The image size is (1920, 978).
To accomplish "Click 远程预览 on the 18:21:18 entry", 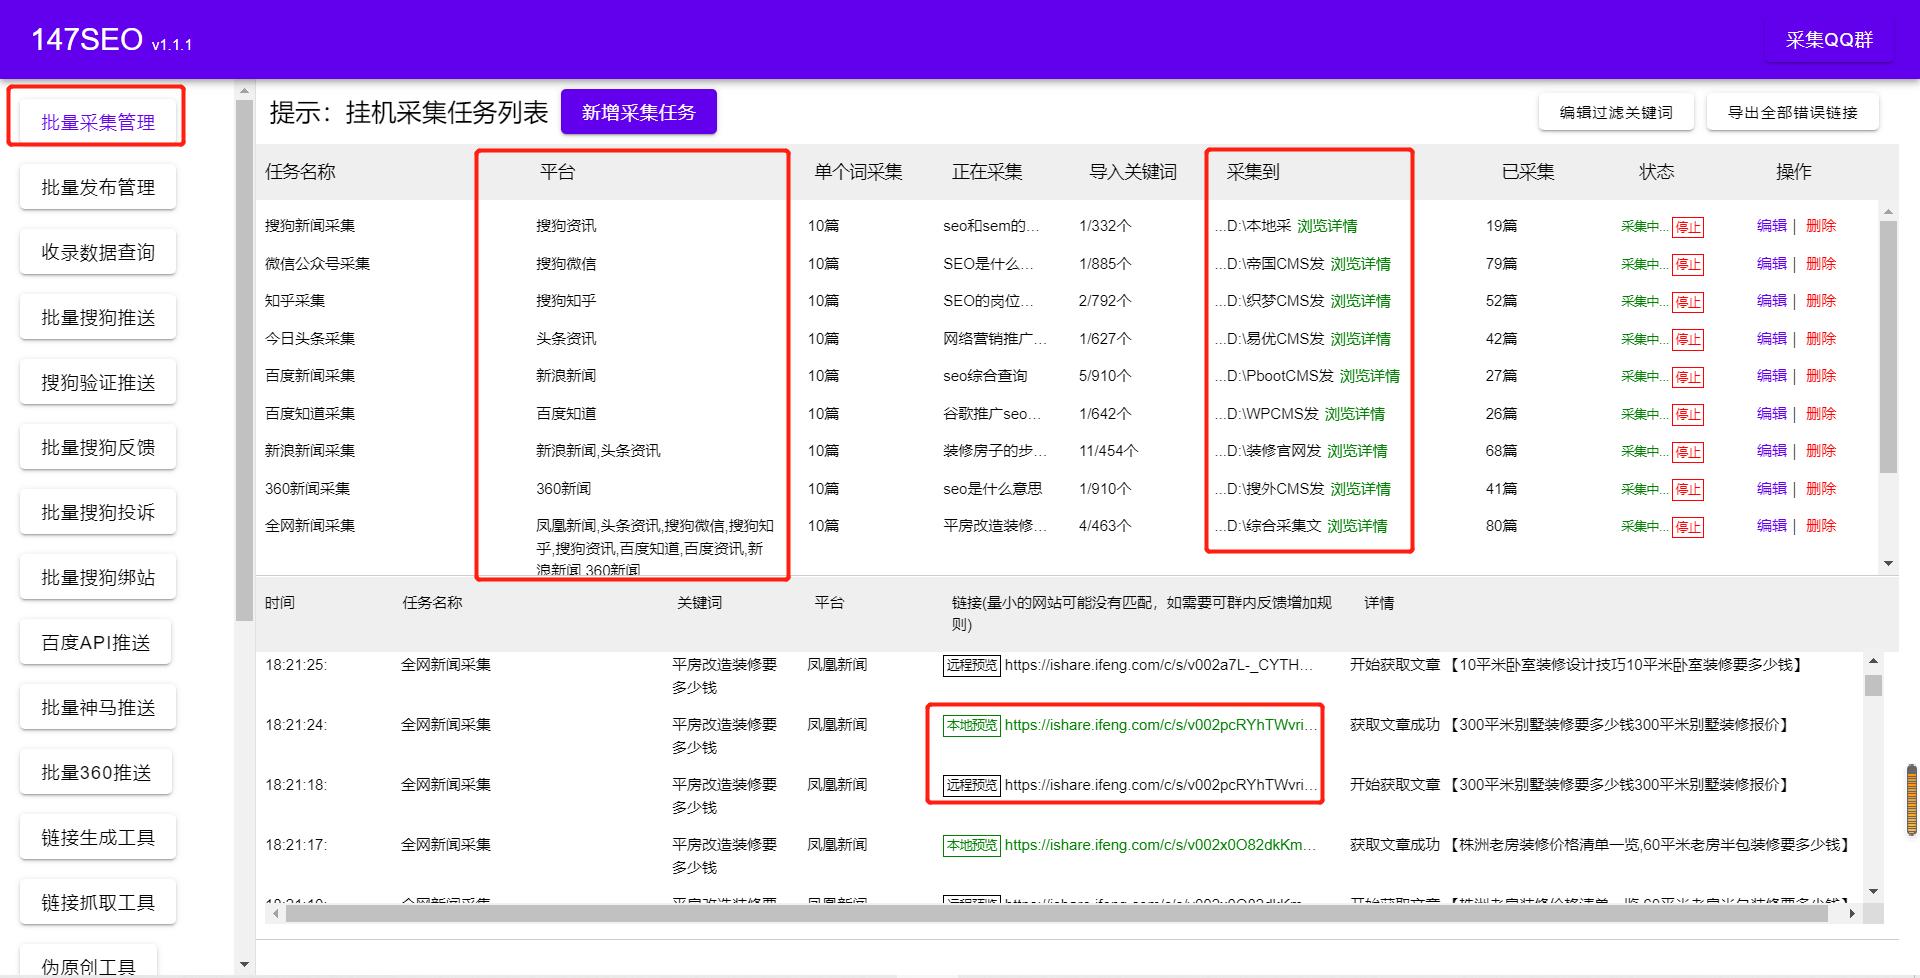I will click(971, 785).
